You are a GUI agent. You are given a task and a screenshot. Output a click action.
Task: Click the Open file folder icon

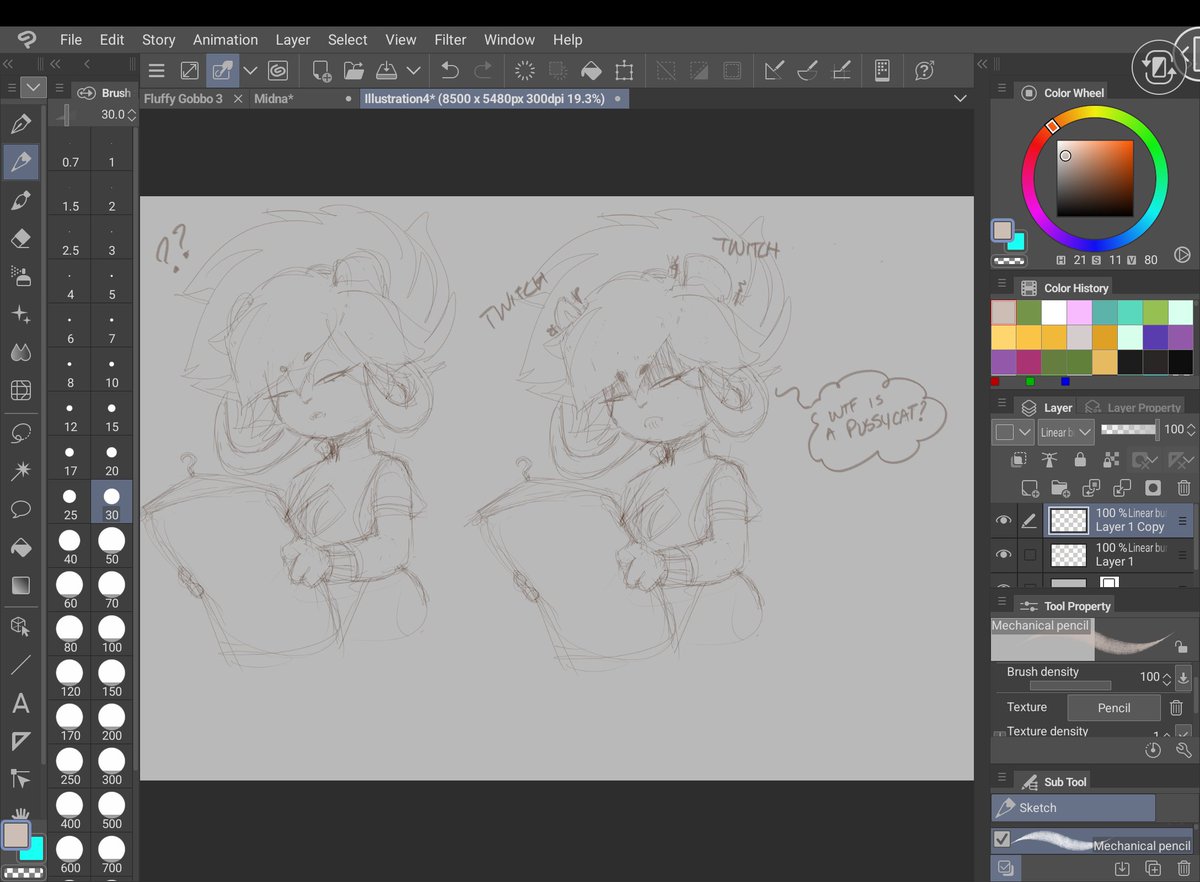pos(354,70)
